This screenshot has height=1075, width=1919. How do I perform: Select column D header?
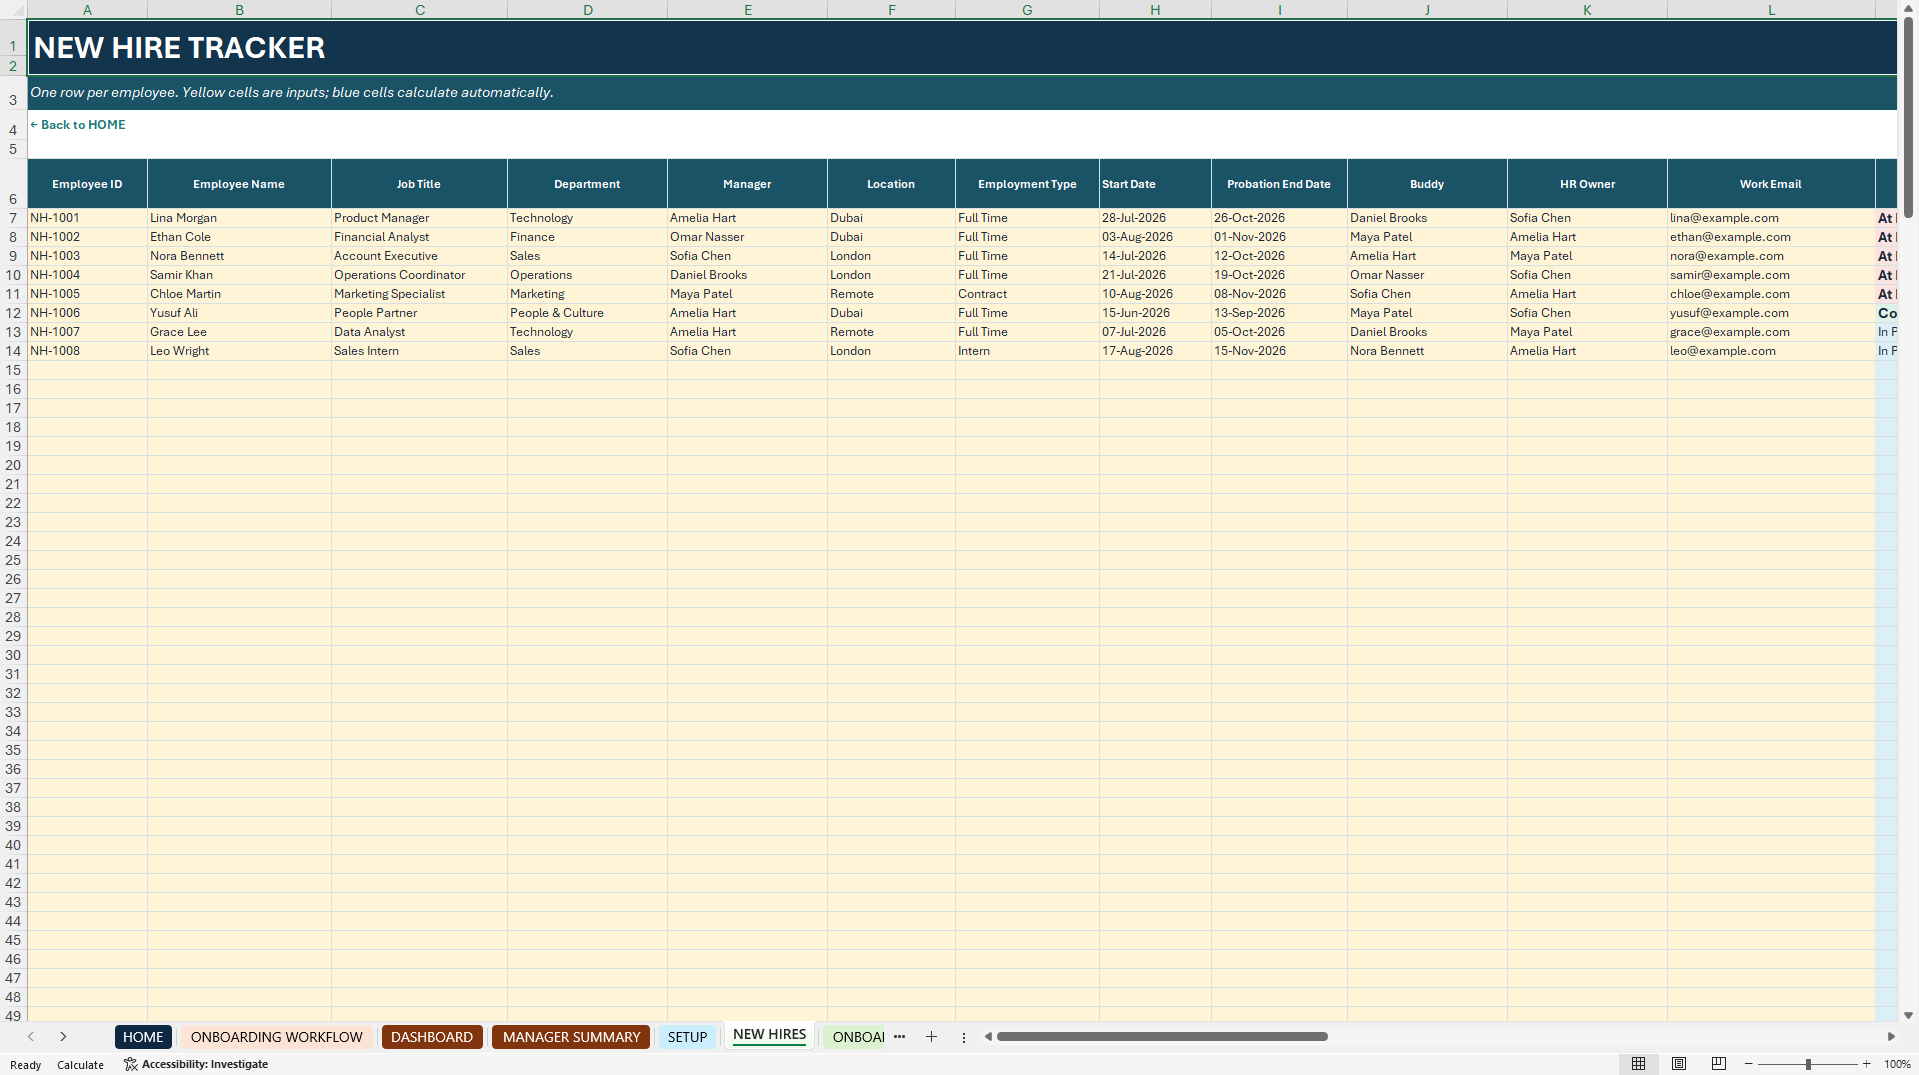tap(587, 9)
